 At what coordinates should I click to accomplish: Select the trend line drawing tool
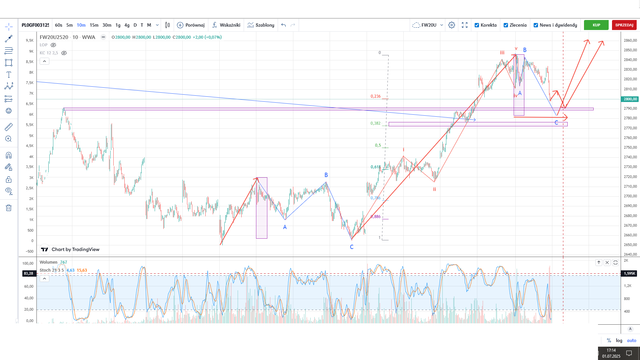[x=9, y=39]
